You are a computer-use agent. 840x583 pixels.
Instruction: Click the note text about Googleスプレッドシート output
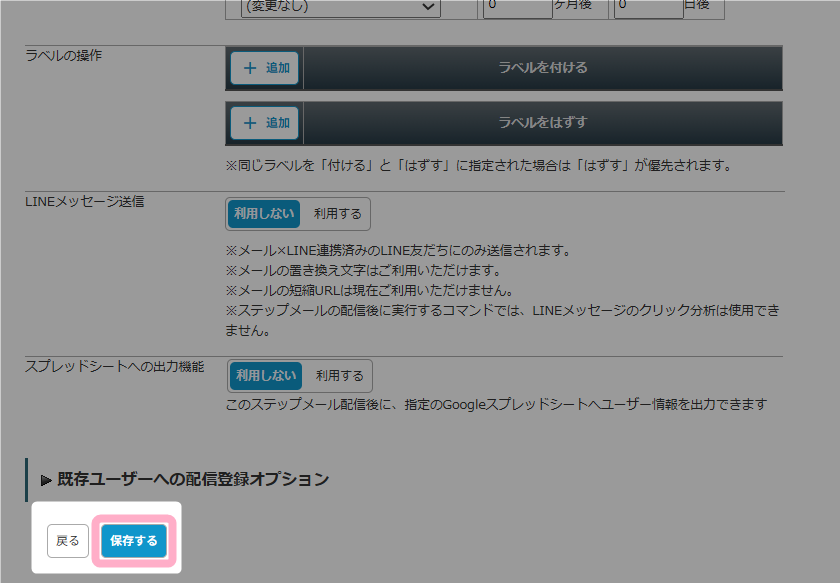[x=496, y=404]
